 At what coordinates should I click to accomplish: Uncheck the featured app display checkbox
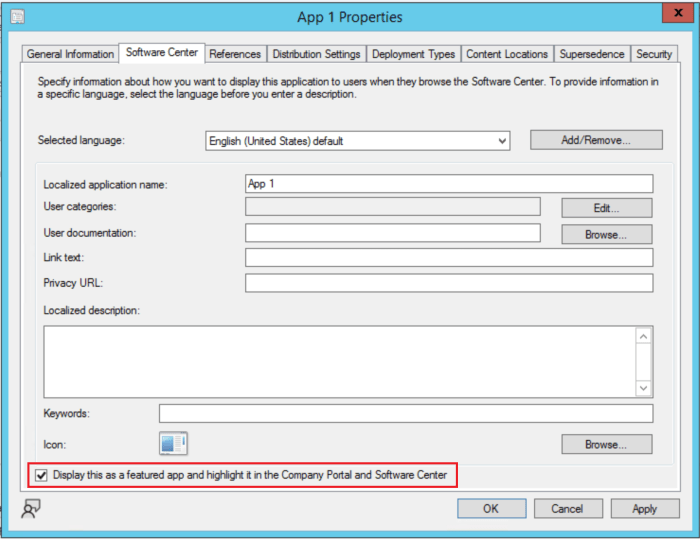pos(41,475)
